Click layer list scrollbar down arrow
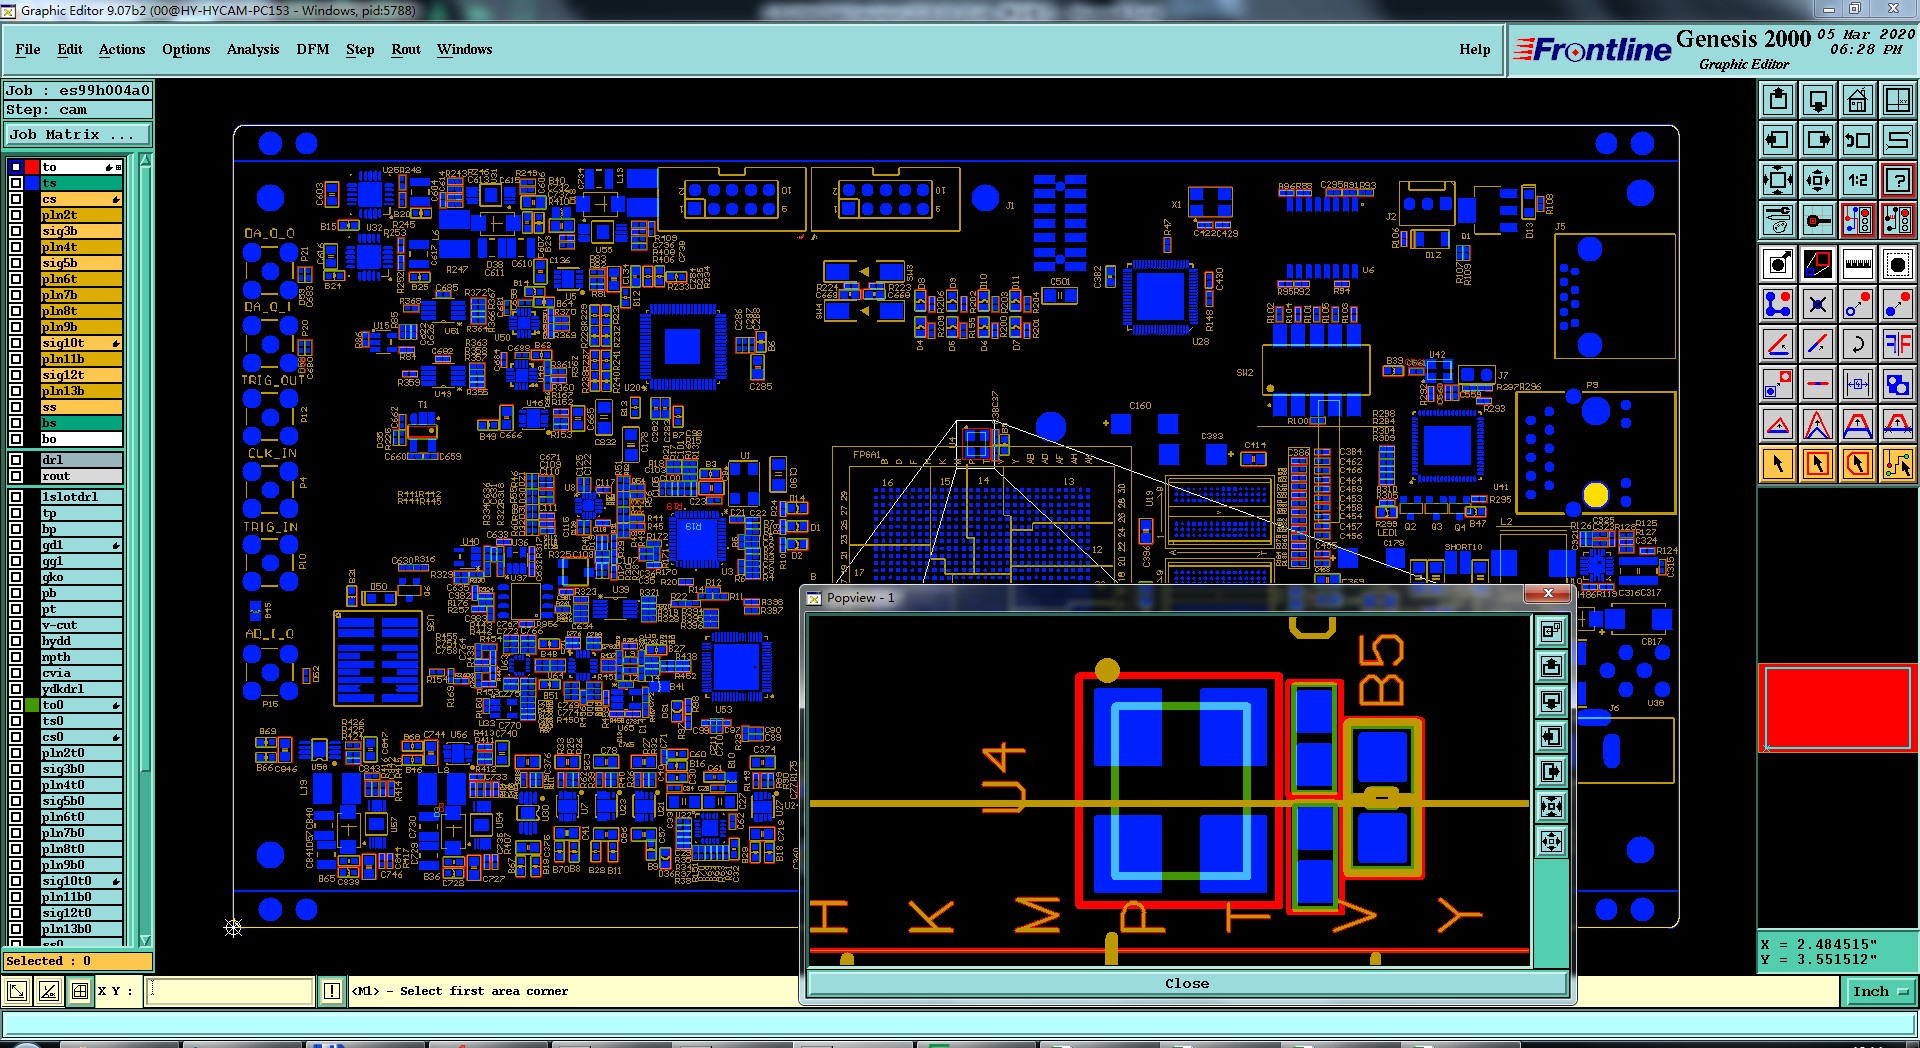Image resolution: width=1920 pixels, height=1048 pixels. (145, 940)
